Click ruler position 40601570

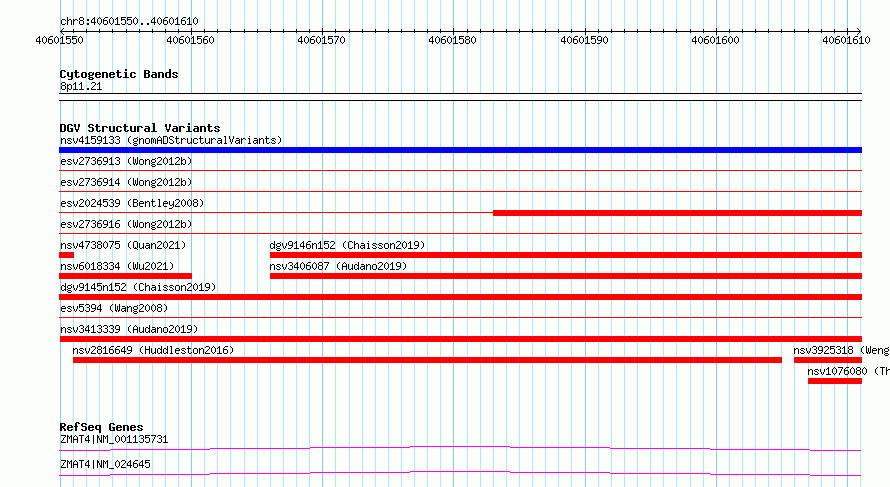(x=322, y=40)
